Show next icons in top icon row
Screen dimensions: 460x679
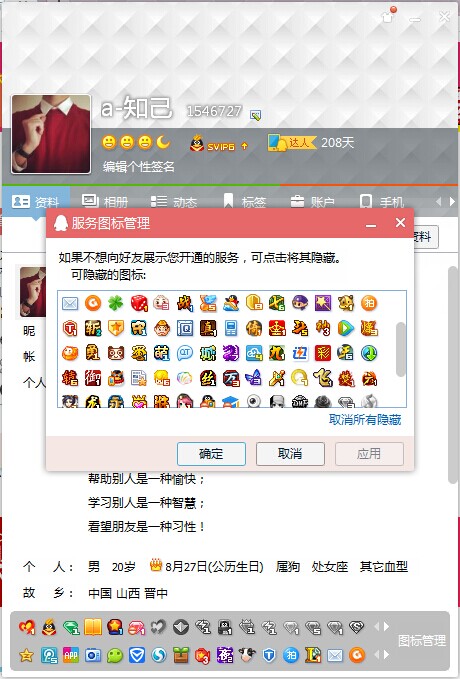(x=386, y=626)
